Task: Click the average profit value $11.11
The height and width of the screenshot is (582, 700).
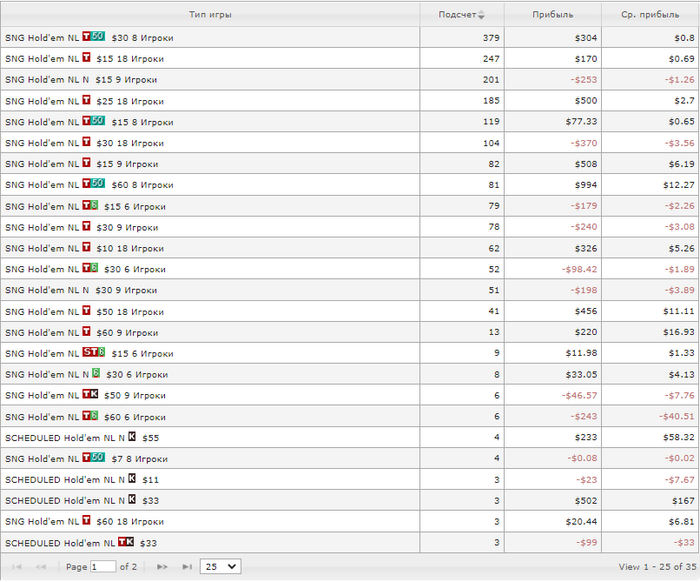Action: pos(679,312)
